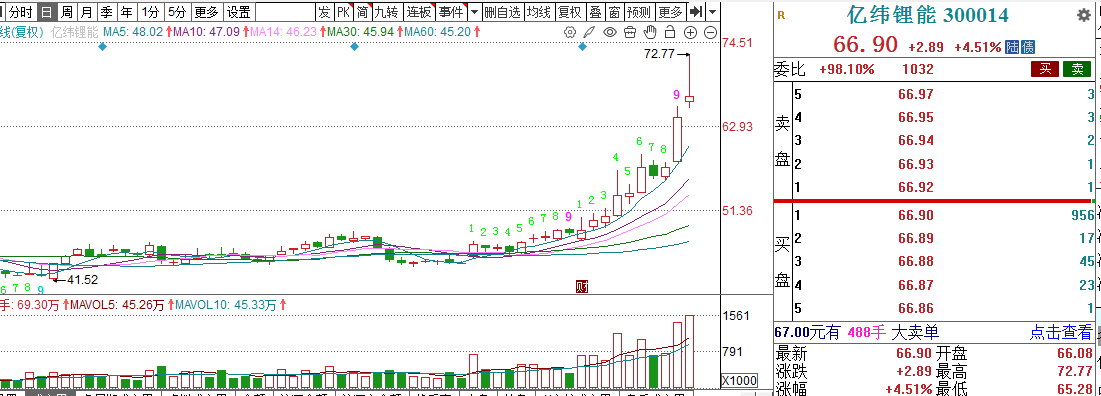Click the red 买 buy button
Screen dimensions: 1101x396
pyautogui.click(x=1045, y=69)
